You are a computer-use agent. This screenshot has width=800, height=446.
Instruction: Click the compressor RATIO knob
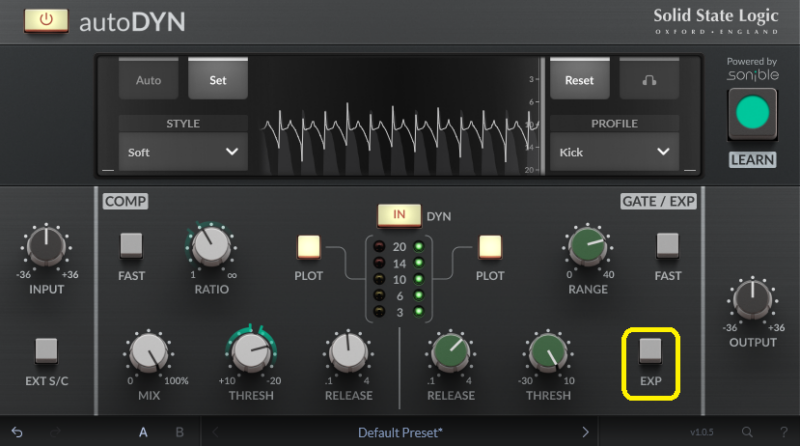tap(210, 246)
